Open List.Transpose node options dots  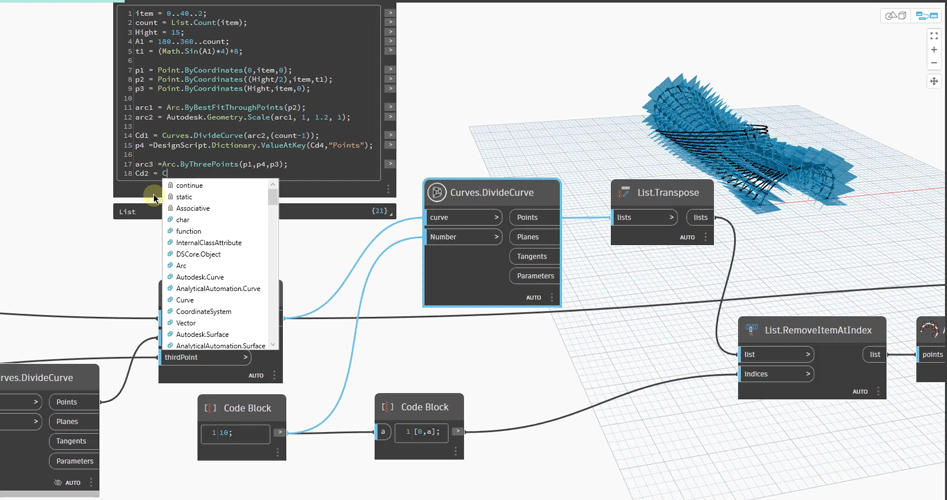point(705,237)
